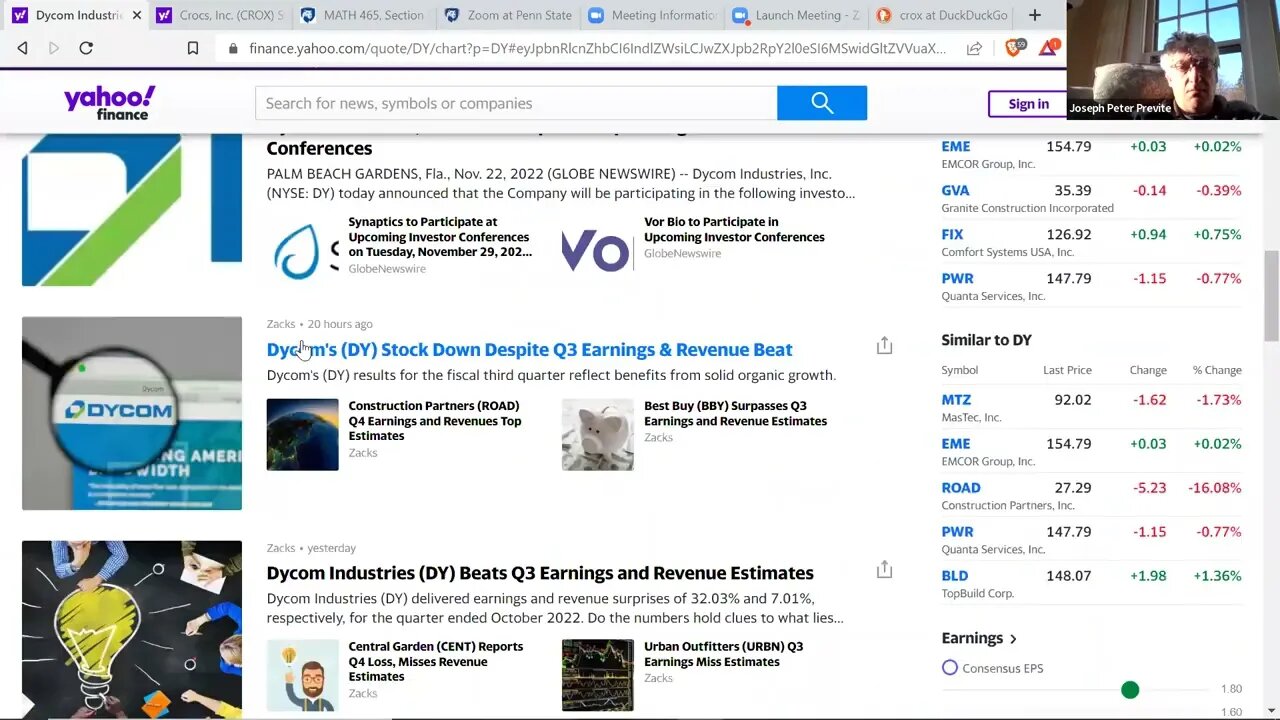Click the Yahoo Finance logo

[110, 102]
